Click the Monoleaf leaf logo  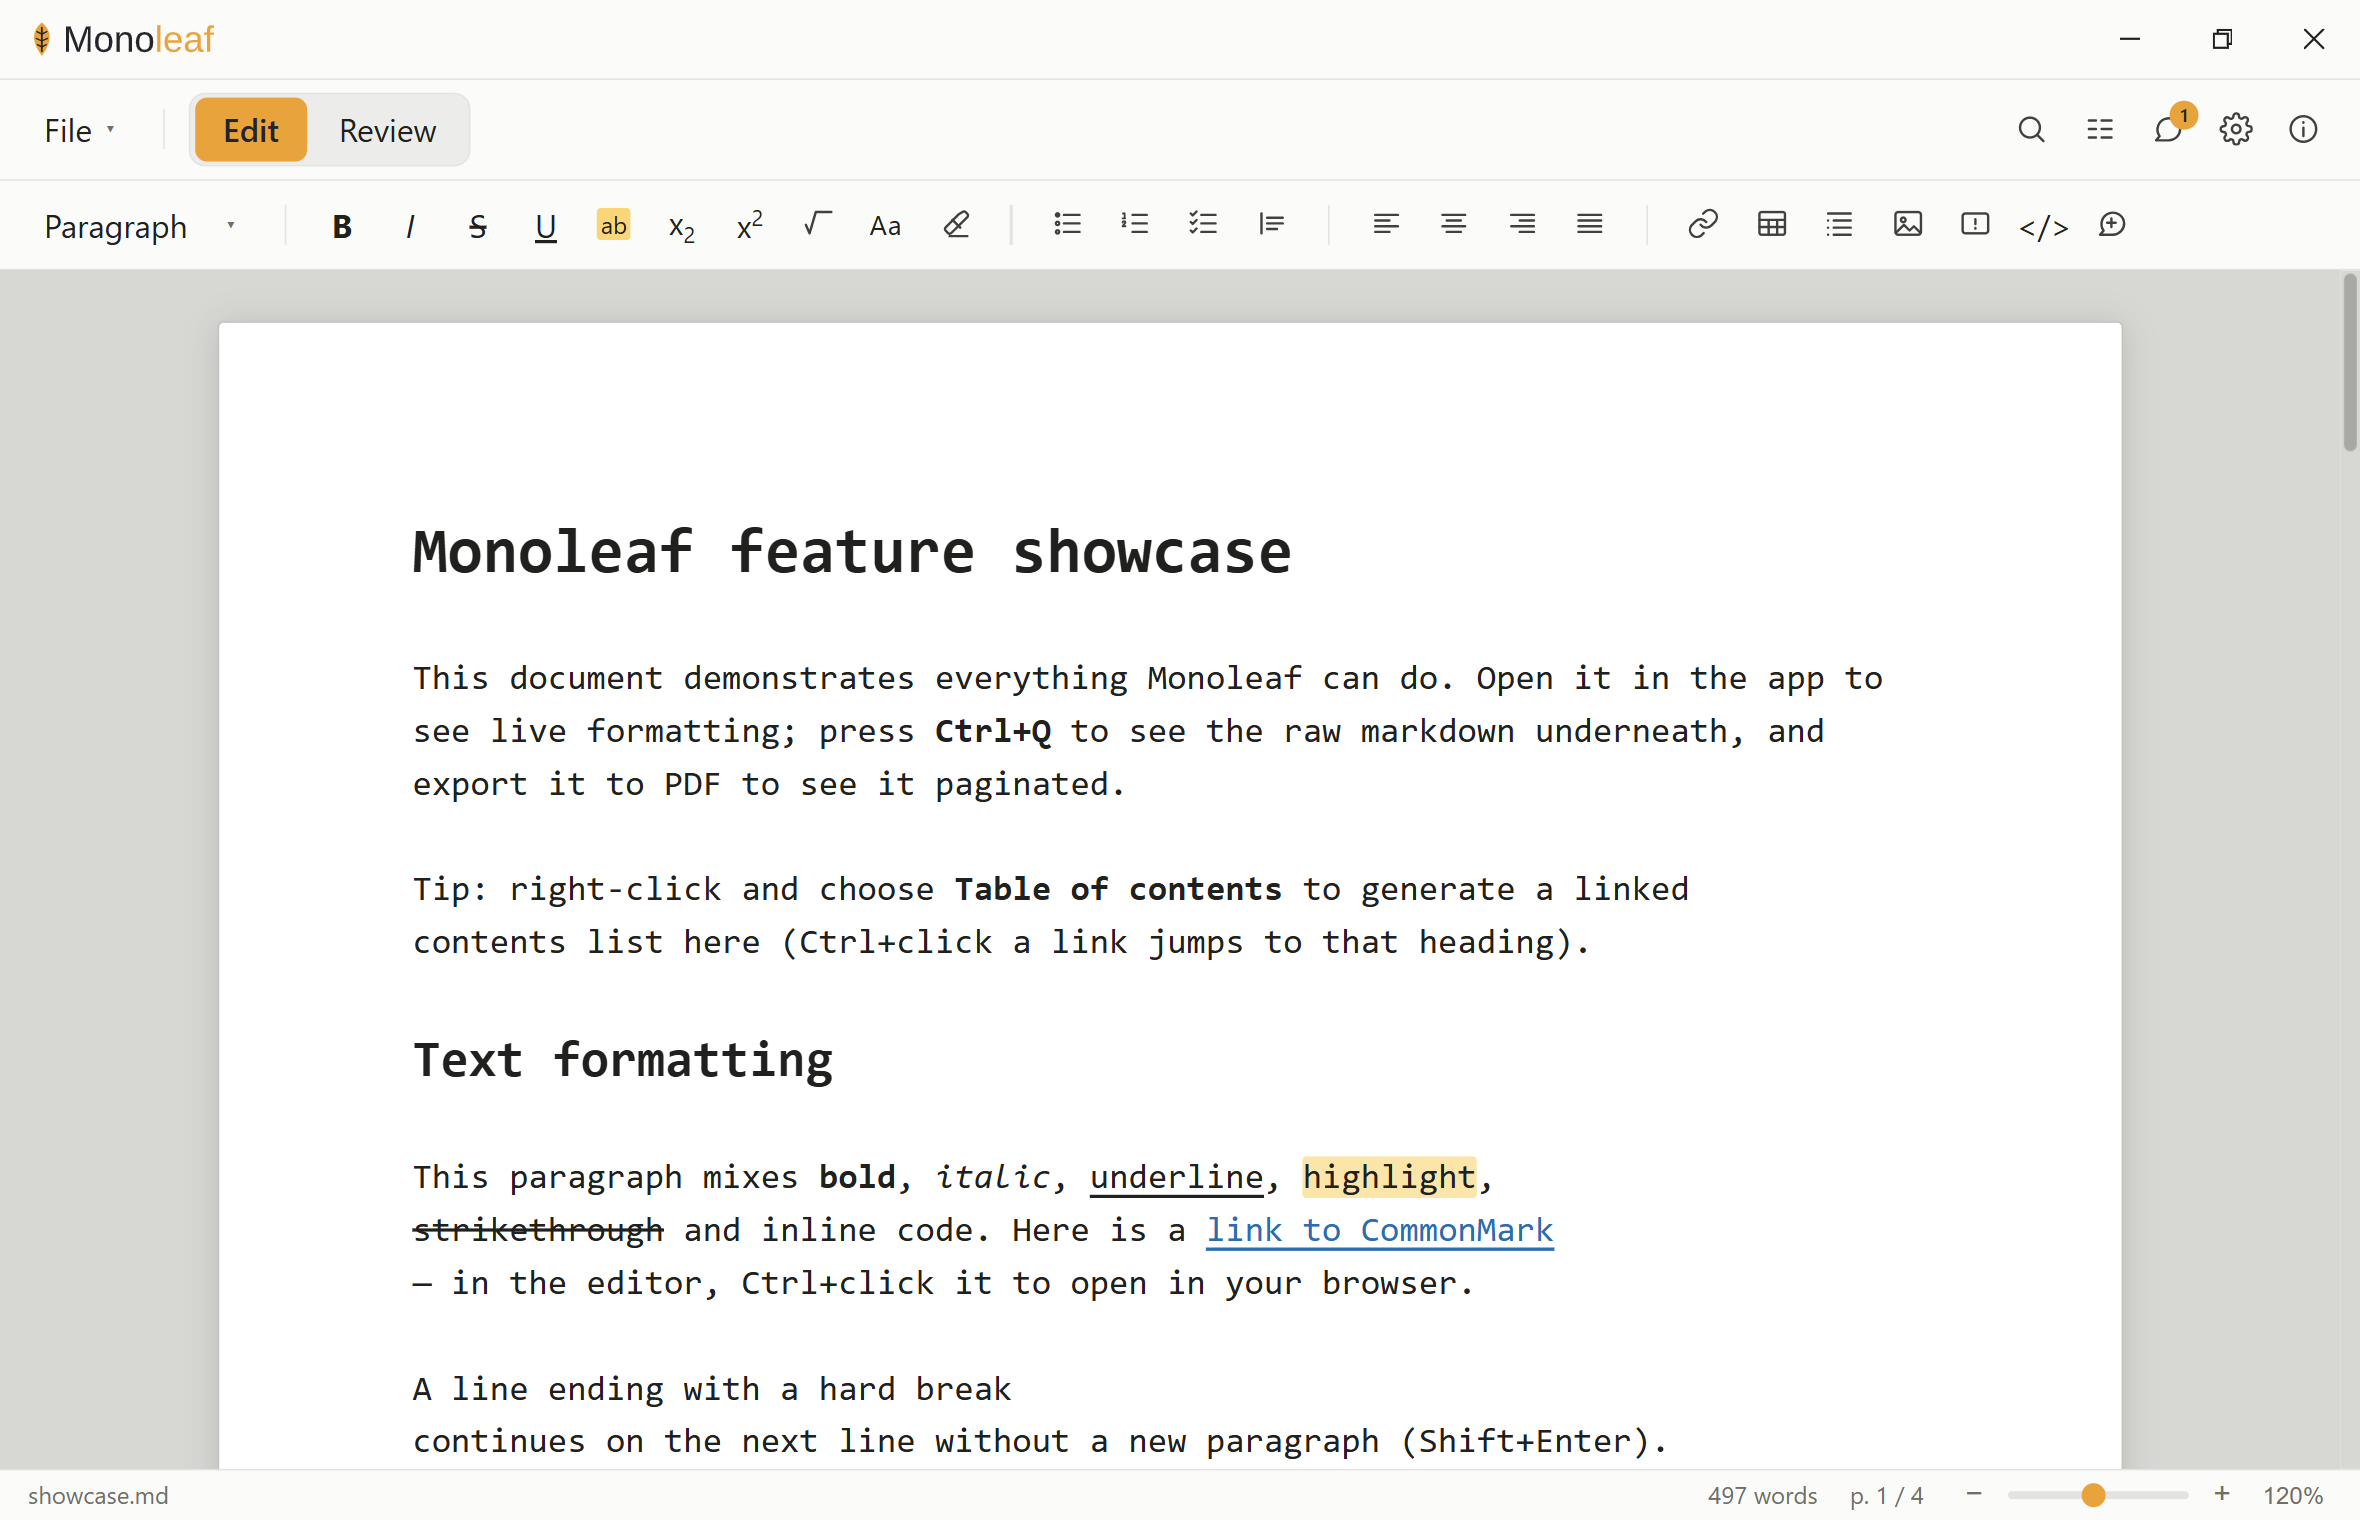click(x=41, y=39)
